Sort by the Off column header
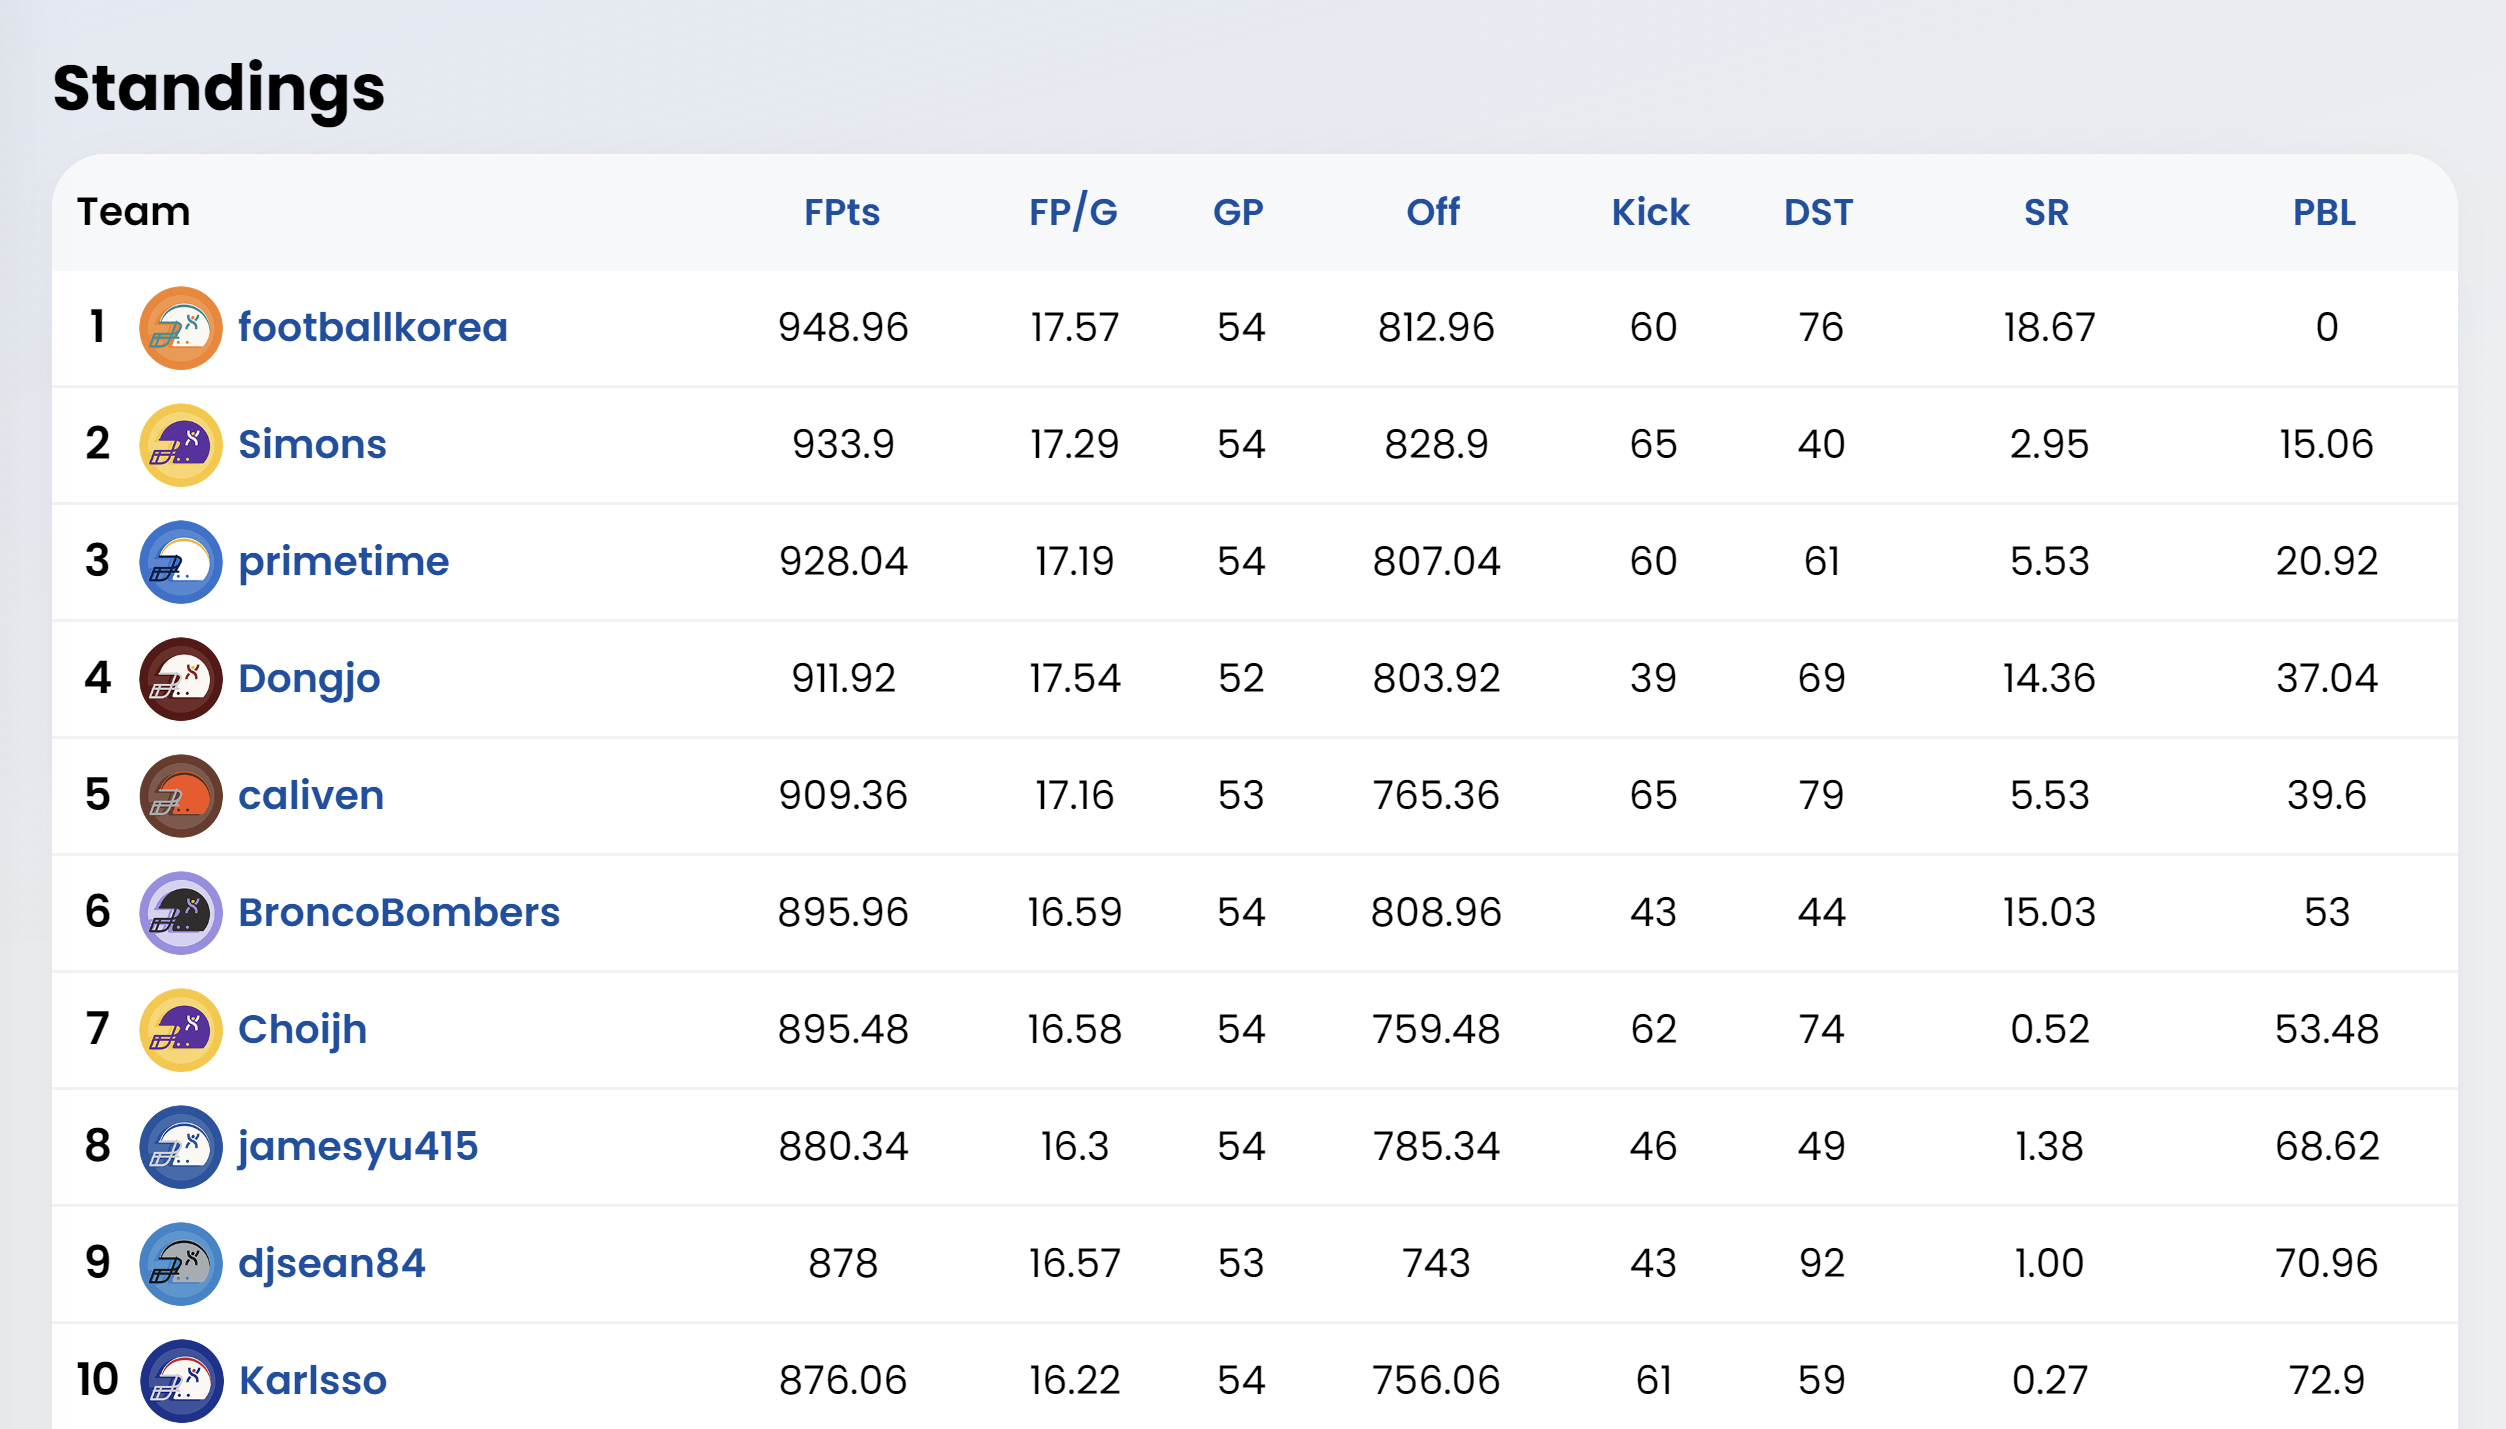Screen dimensions: 2506x1429 pos(1433,212)
